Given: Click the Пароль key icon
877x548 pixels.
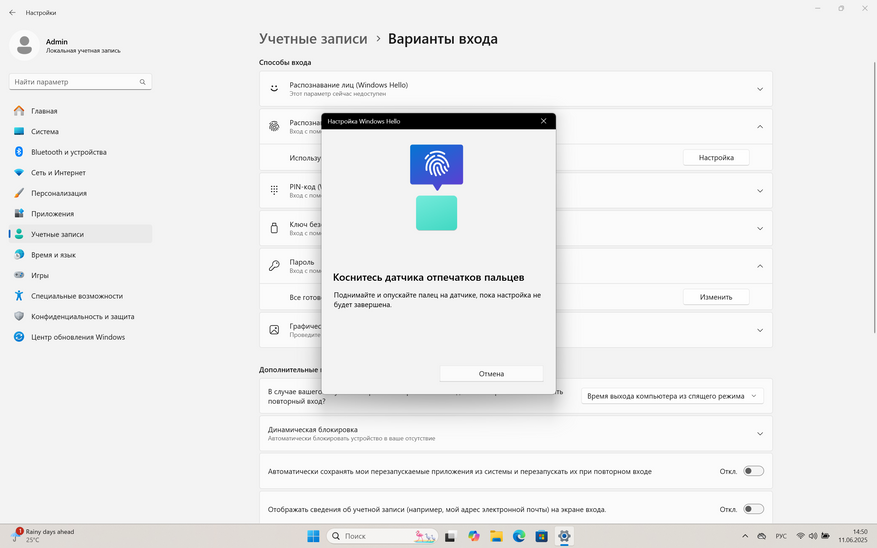Looking at the screenshot, I should click(x=274, y=266).
